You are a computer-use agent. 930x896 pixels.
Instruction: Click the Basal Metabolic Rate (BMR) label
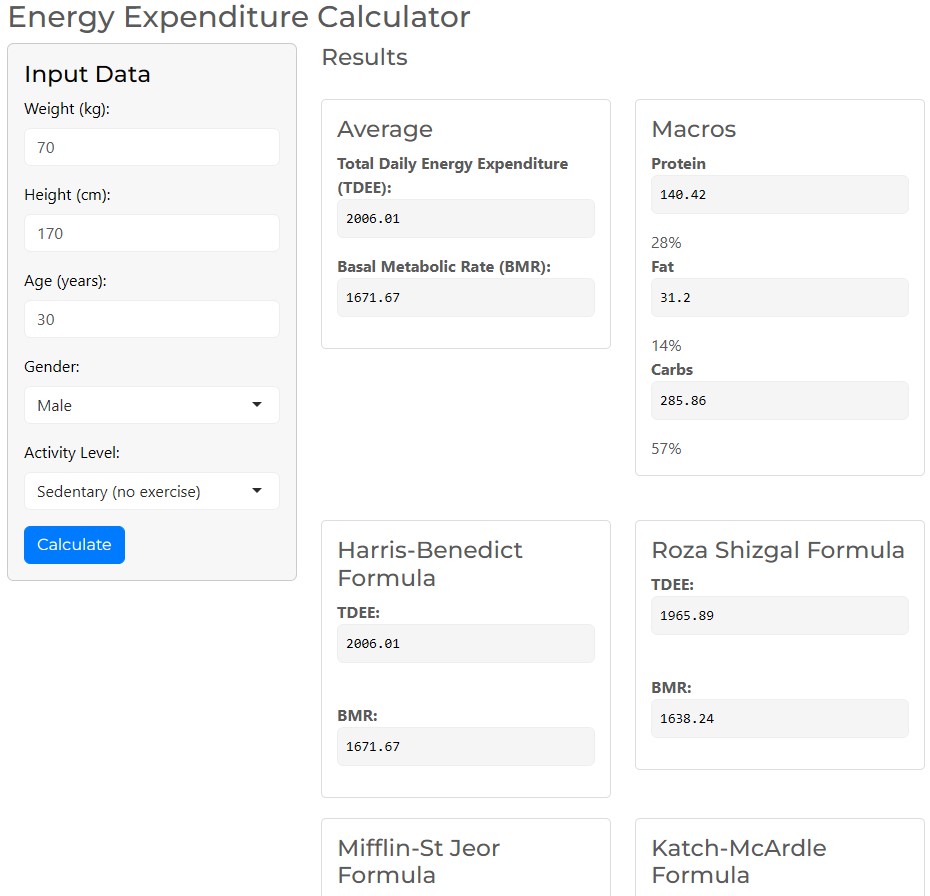coord(444,267)
